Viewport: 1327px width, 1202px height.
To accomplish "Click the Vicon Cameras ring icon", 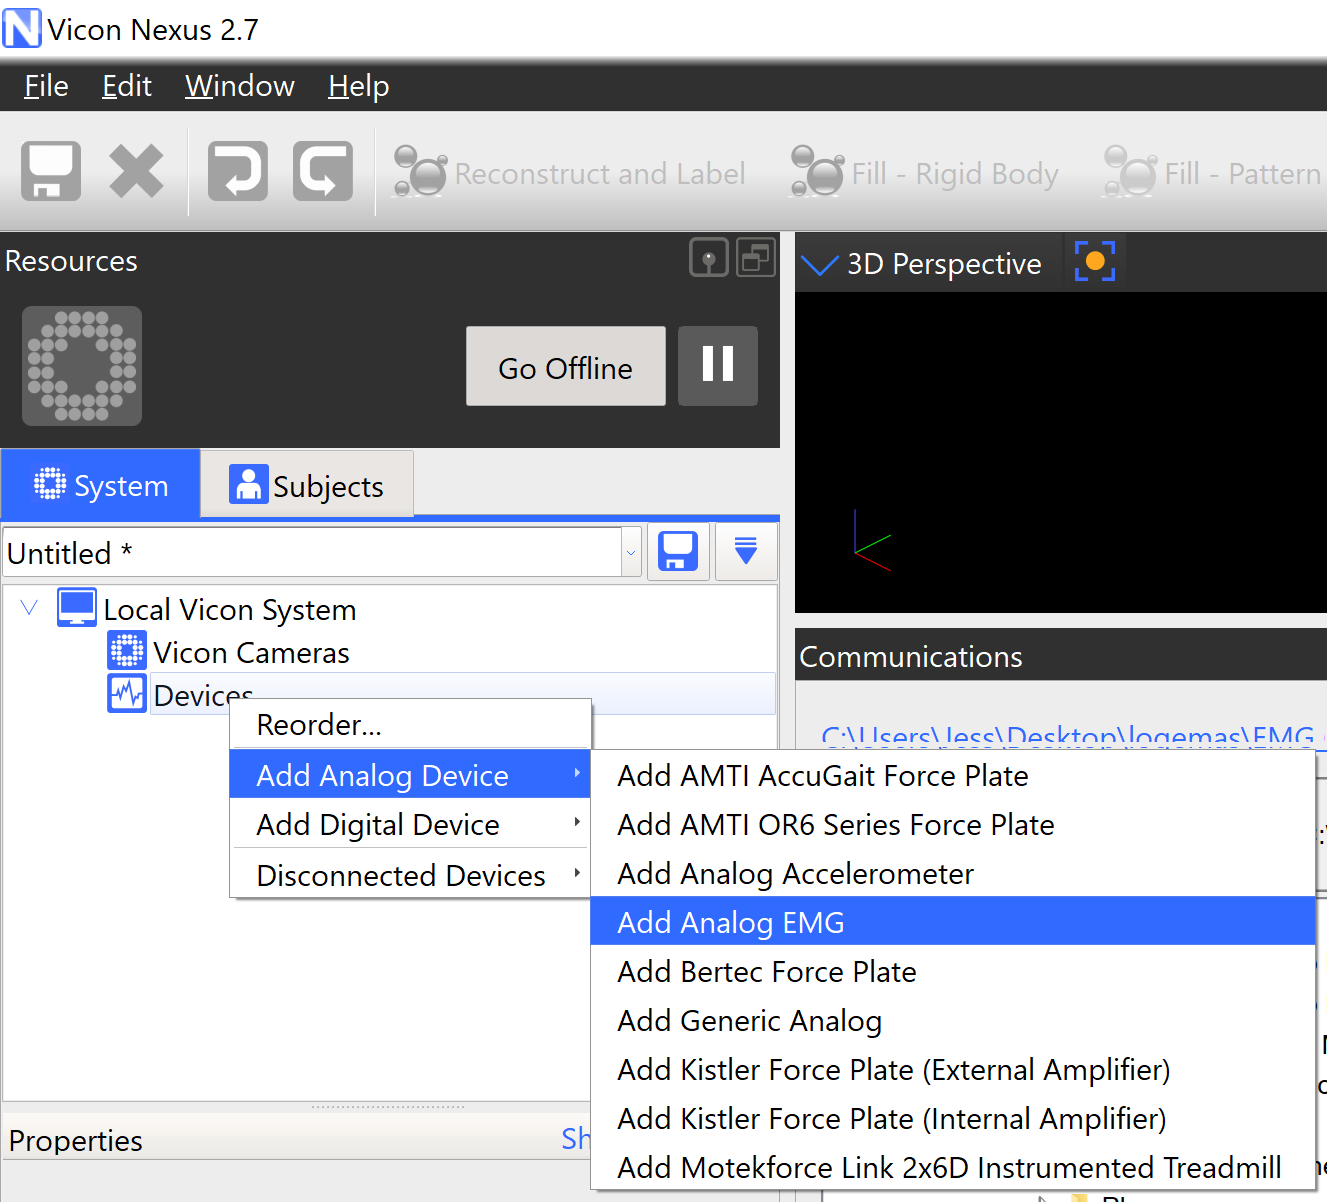I will pyautogui.click(x=127, y=651).
